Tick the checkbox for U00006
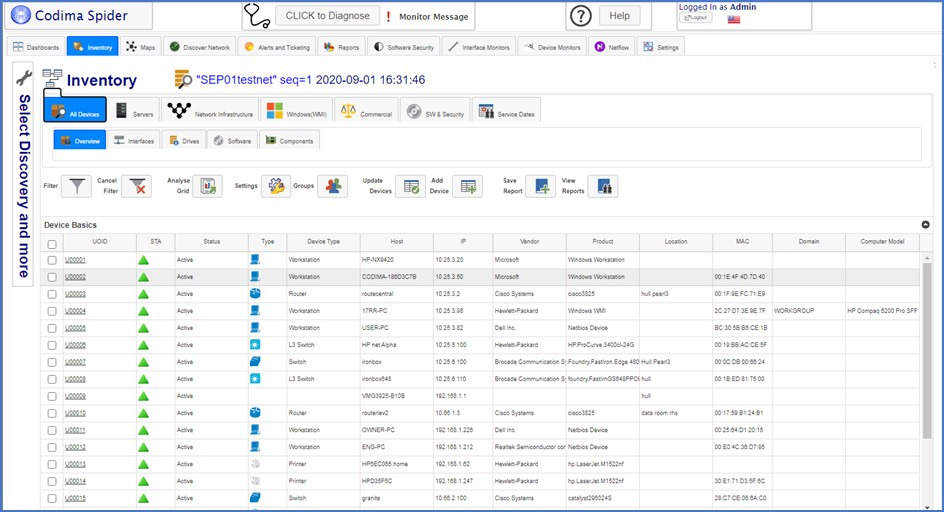 point(52,345)
